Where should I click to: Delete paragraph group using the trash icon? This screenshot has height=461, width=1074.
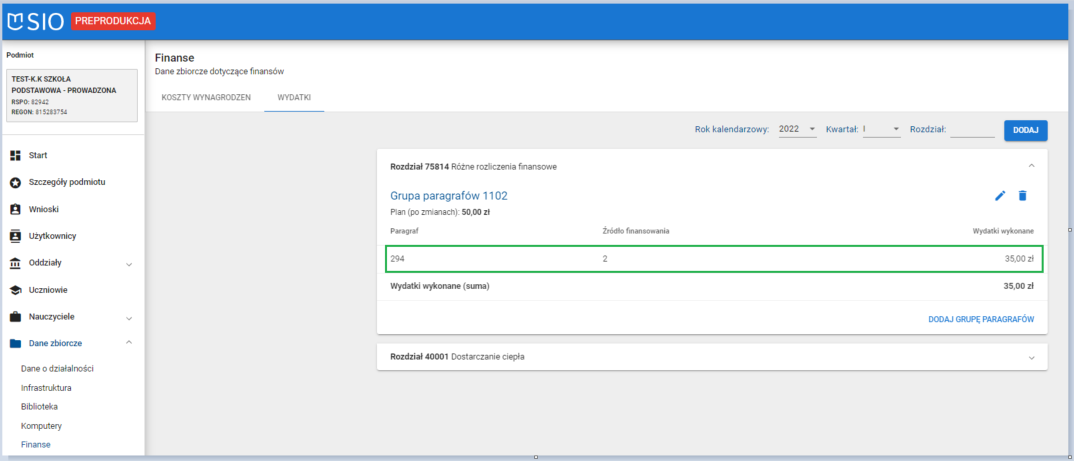(x=1022, y=196)
